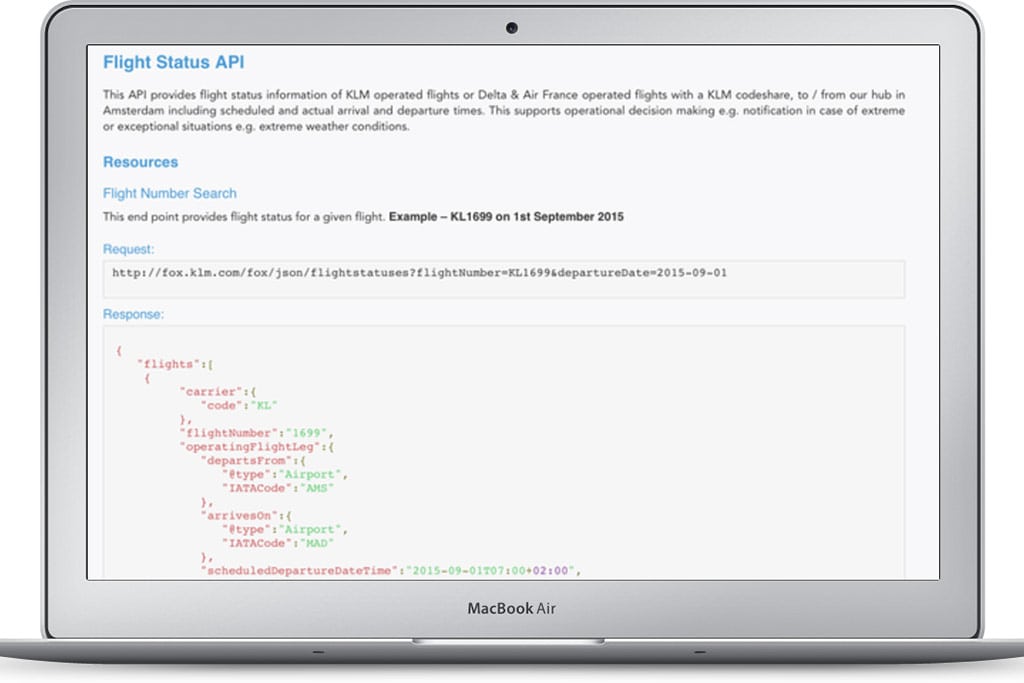This screenshot has width=1024, height=683.
Task: Click the request URL code box
Action: tap(504, 279)
